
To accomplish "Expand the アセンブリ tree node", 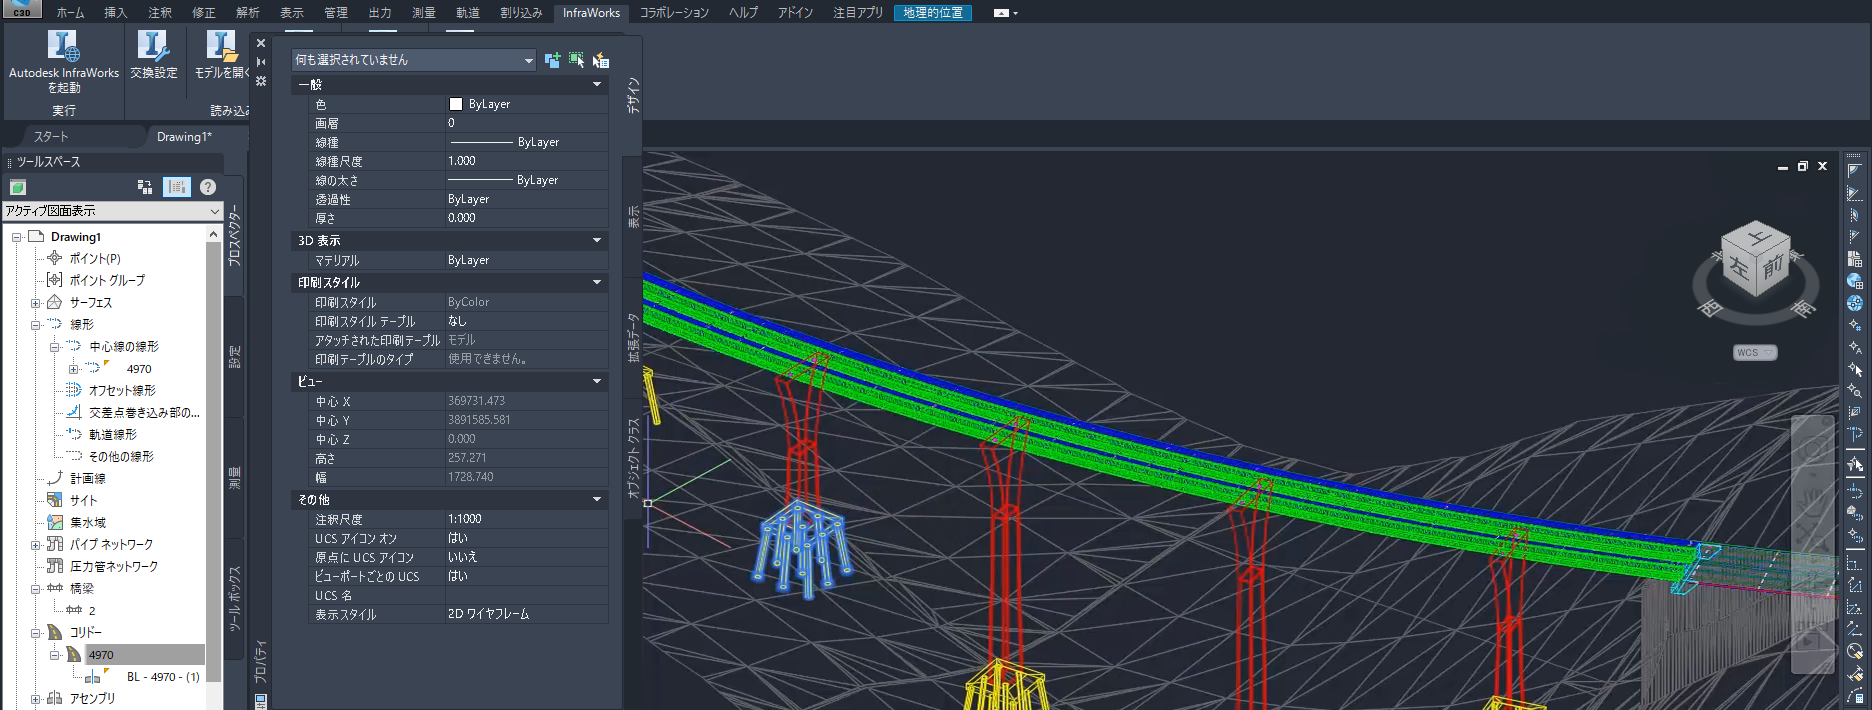I will point(35,699).
